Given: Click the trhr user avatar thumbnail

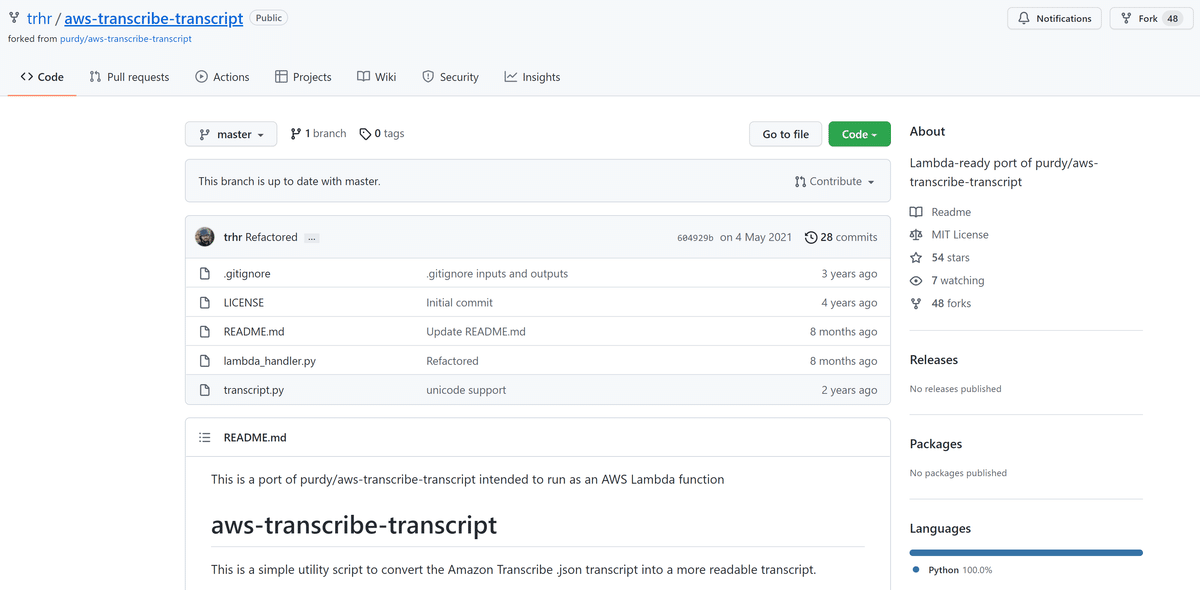Looking at the screenshot, I should pyautogui.click(x=204, y=237).
